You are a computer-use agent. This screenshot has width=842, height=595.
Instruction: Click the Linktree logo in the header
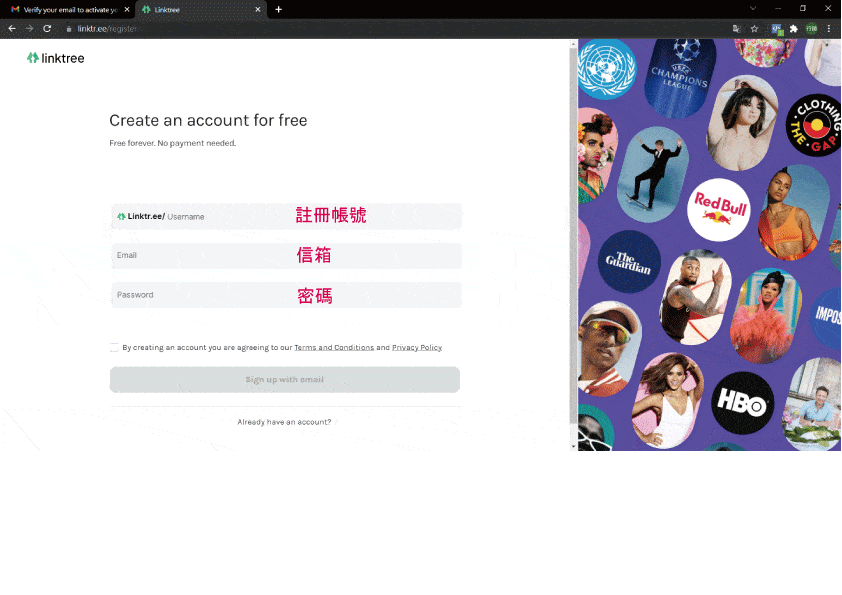click(56, 58)
